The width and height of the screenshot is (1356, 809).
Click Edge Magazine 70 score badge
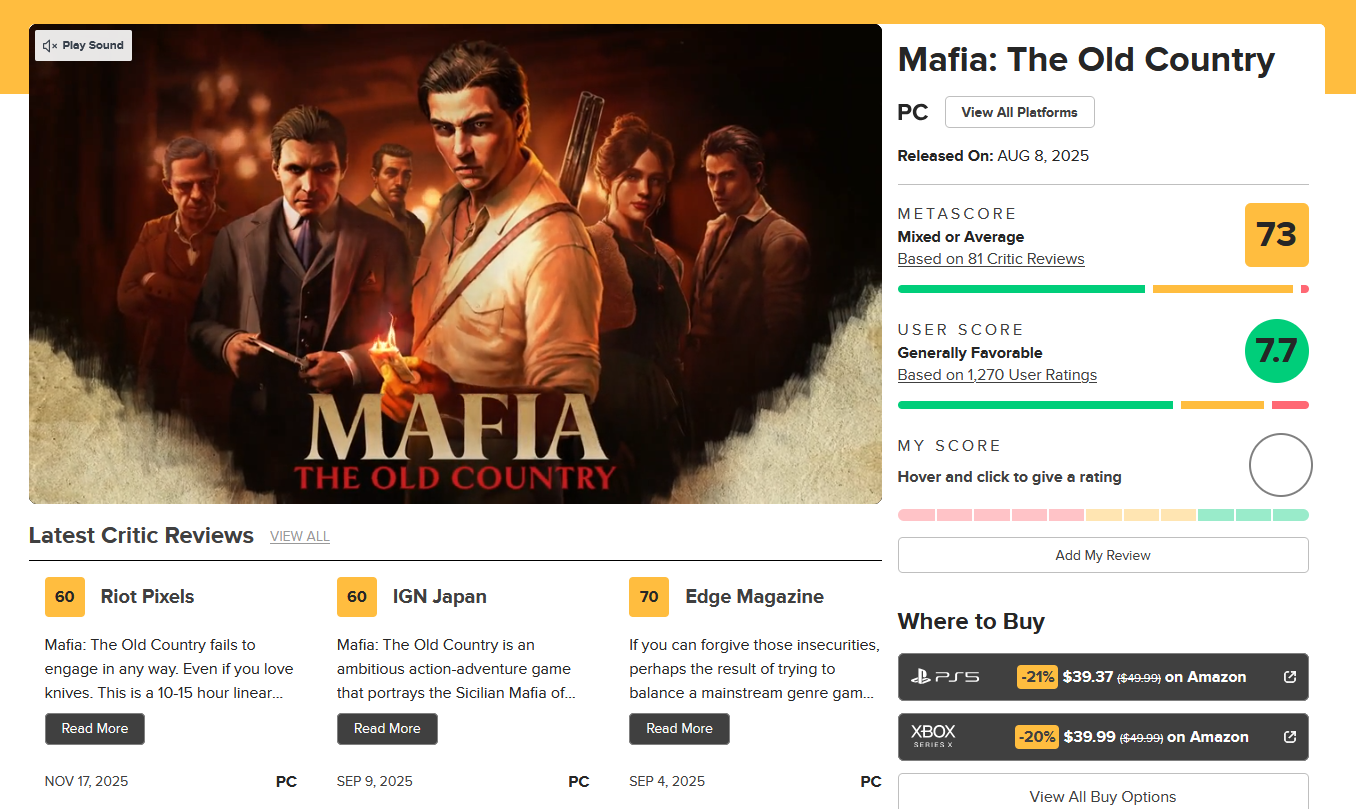[649, 597]
